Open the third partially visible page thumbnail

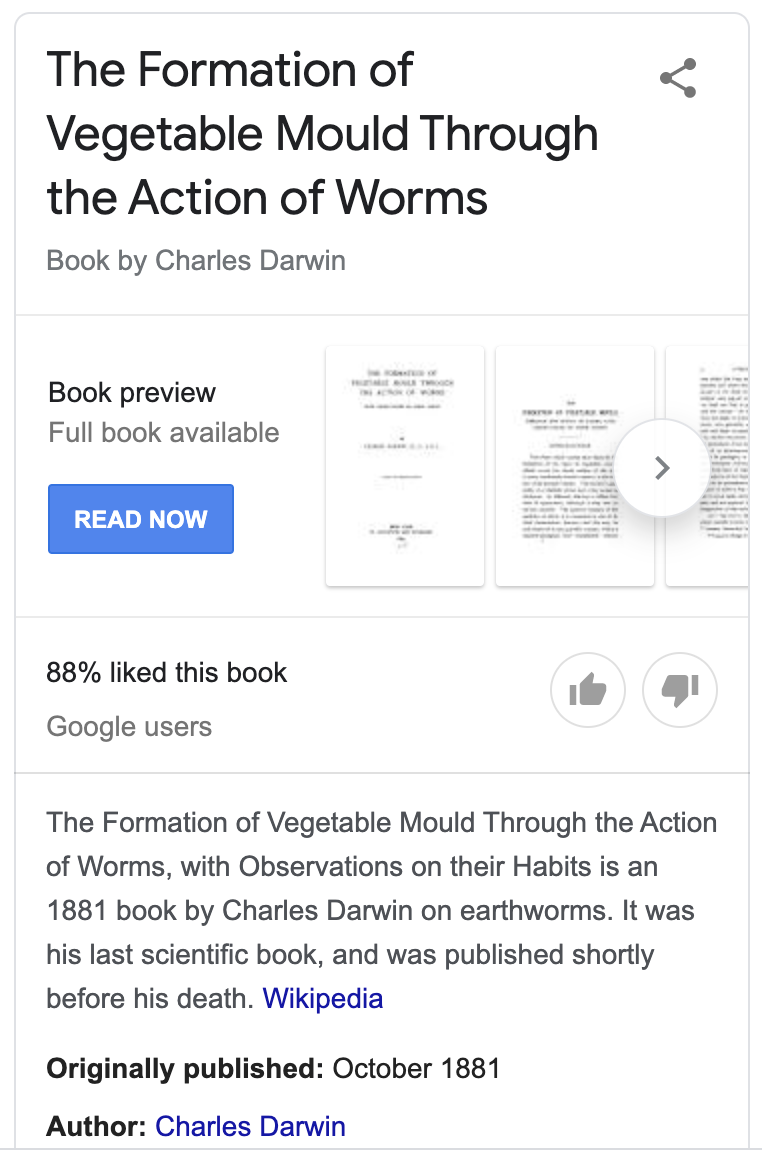tap(708, 466)
